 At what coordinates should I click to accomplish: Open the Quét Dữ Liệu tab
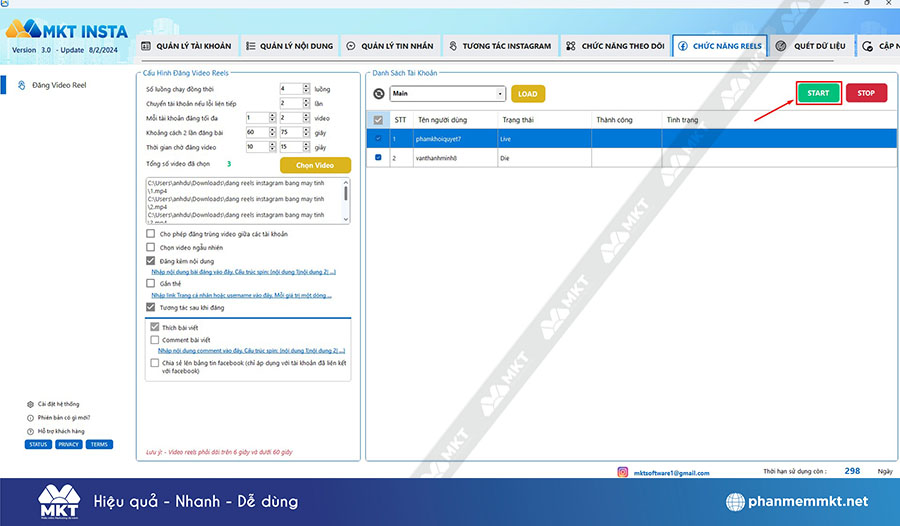coord(812,46)
